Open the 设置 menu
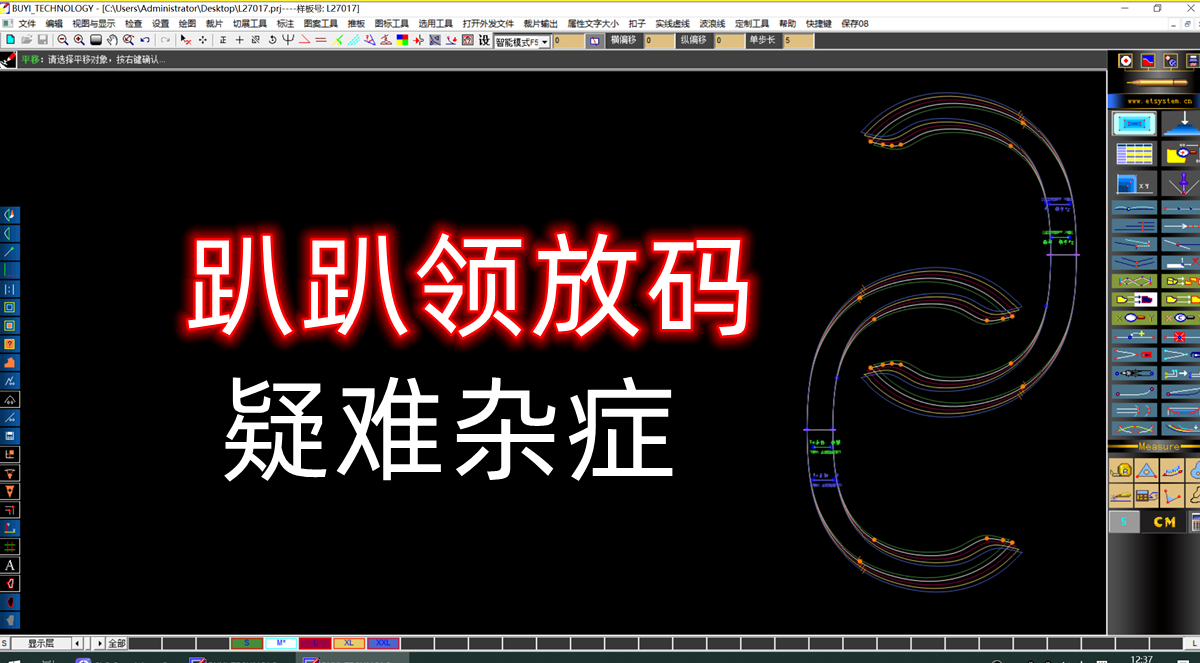Screen dimensions: 1200x663 click(161, 23)
